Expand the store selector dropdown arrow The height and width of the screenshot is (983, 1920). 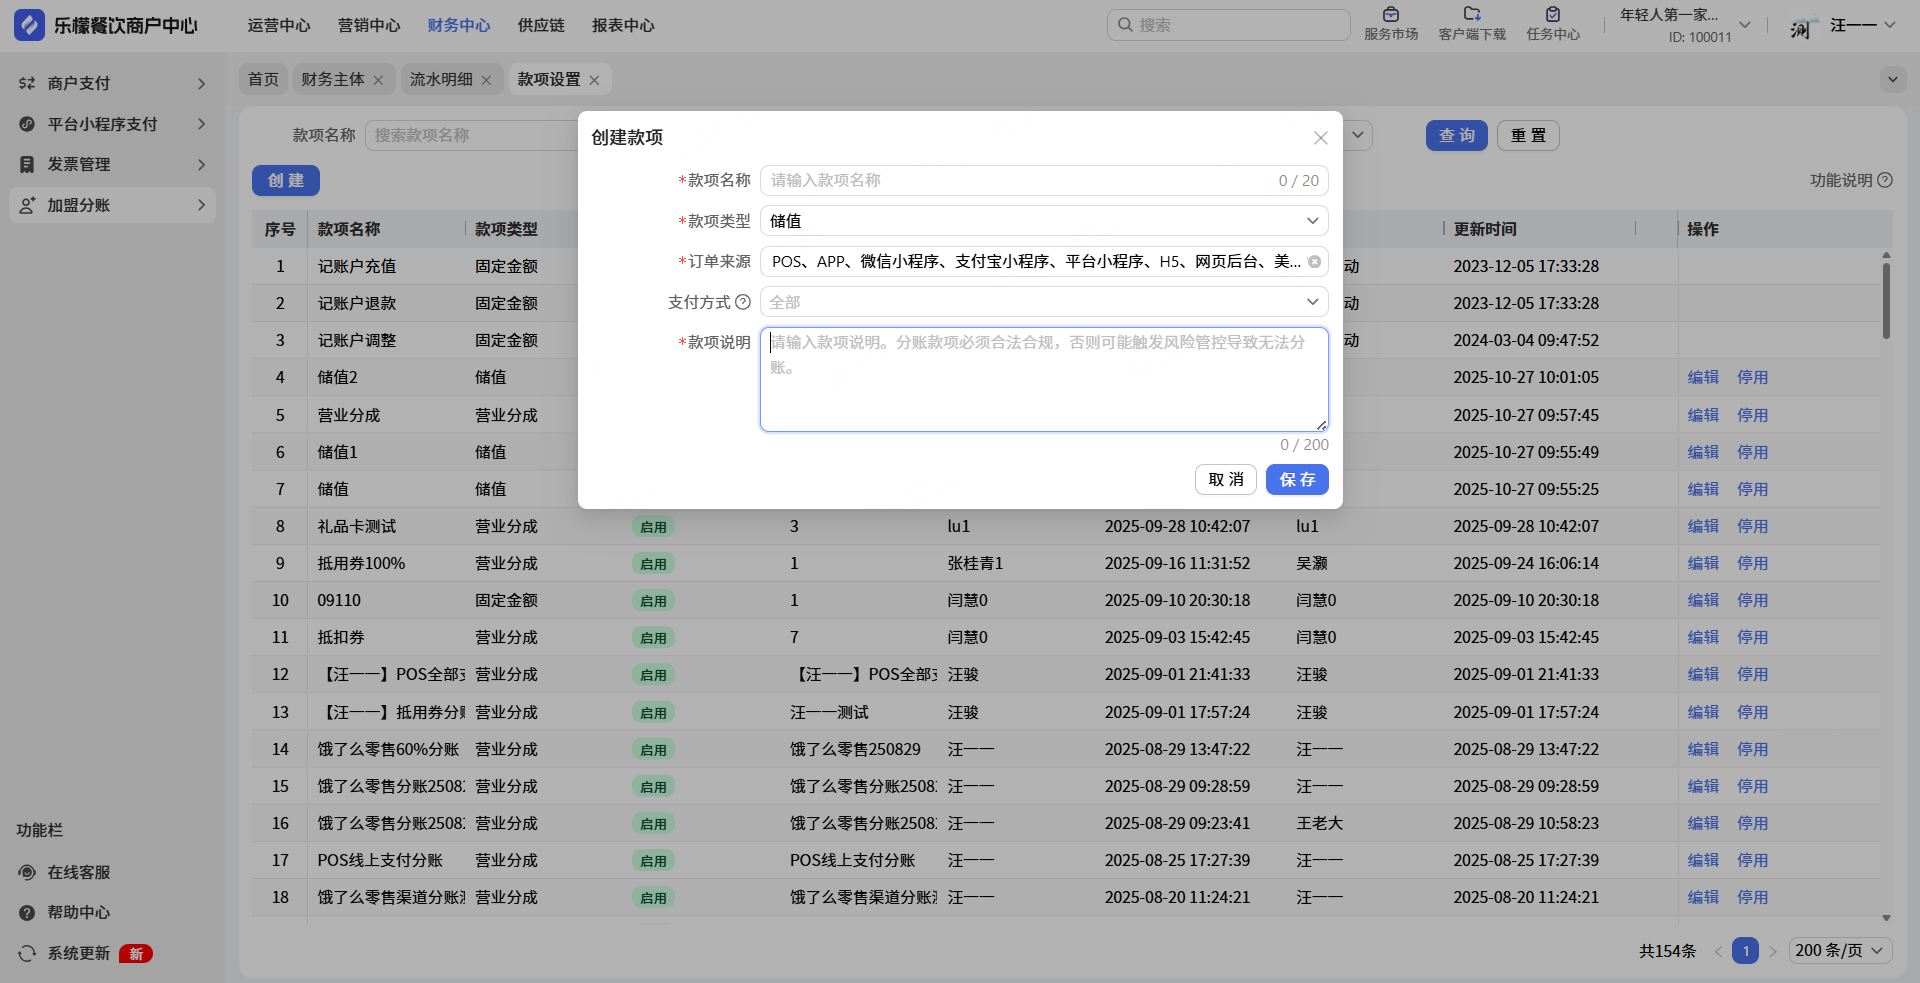tap(1745, 25)
